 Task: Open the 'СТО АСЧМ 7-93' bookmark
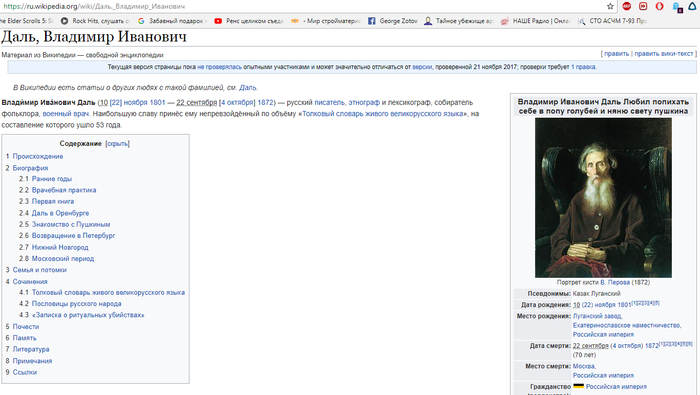(x=612, y=21)
